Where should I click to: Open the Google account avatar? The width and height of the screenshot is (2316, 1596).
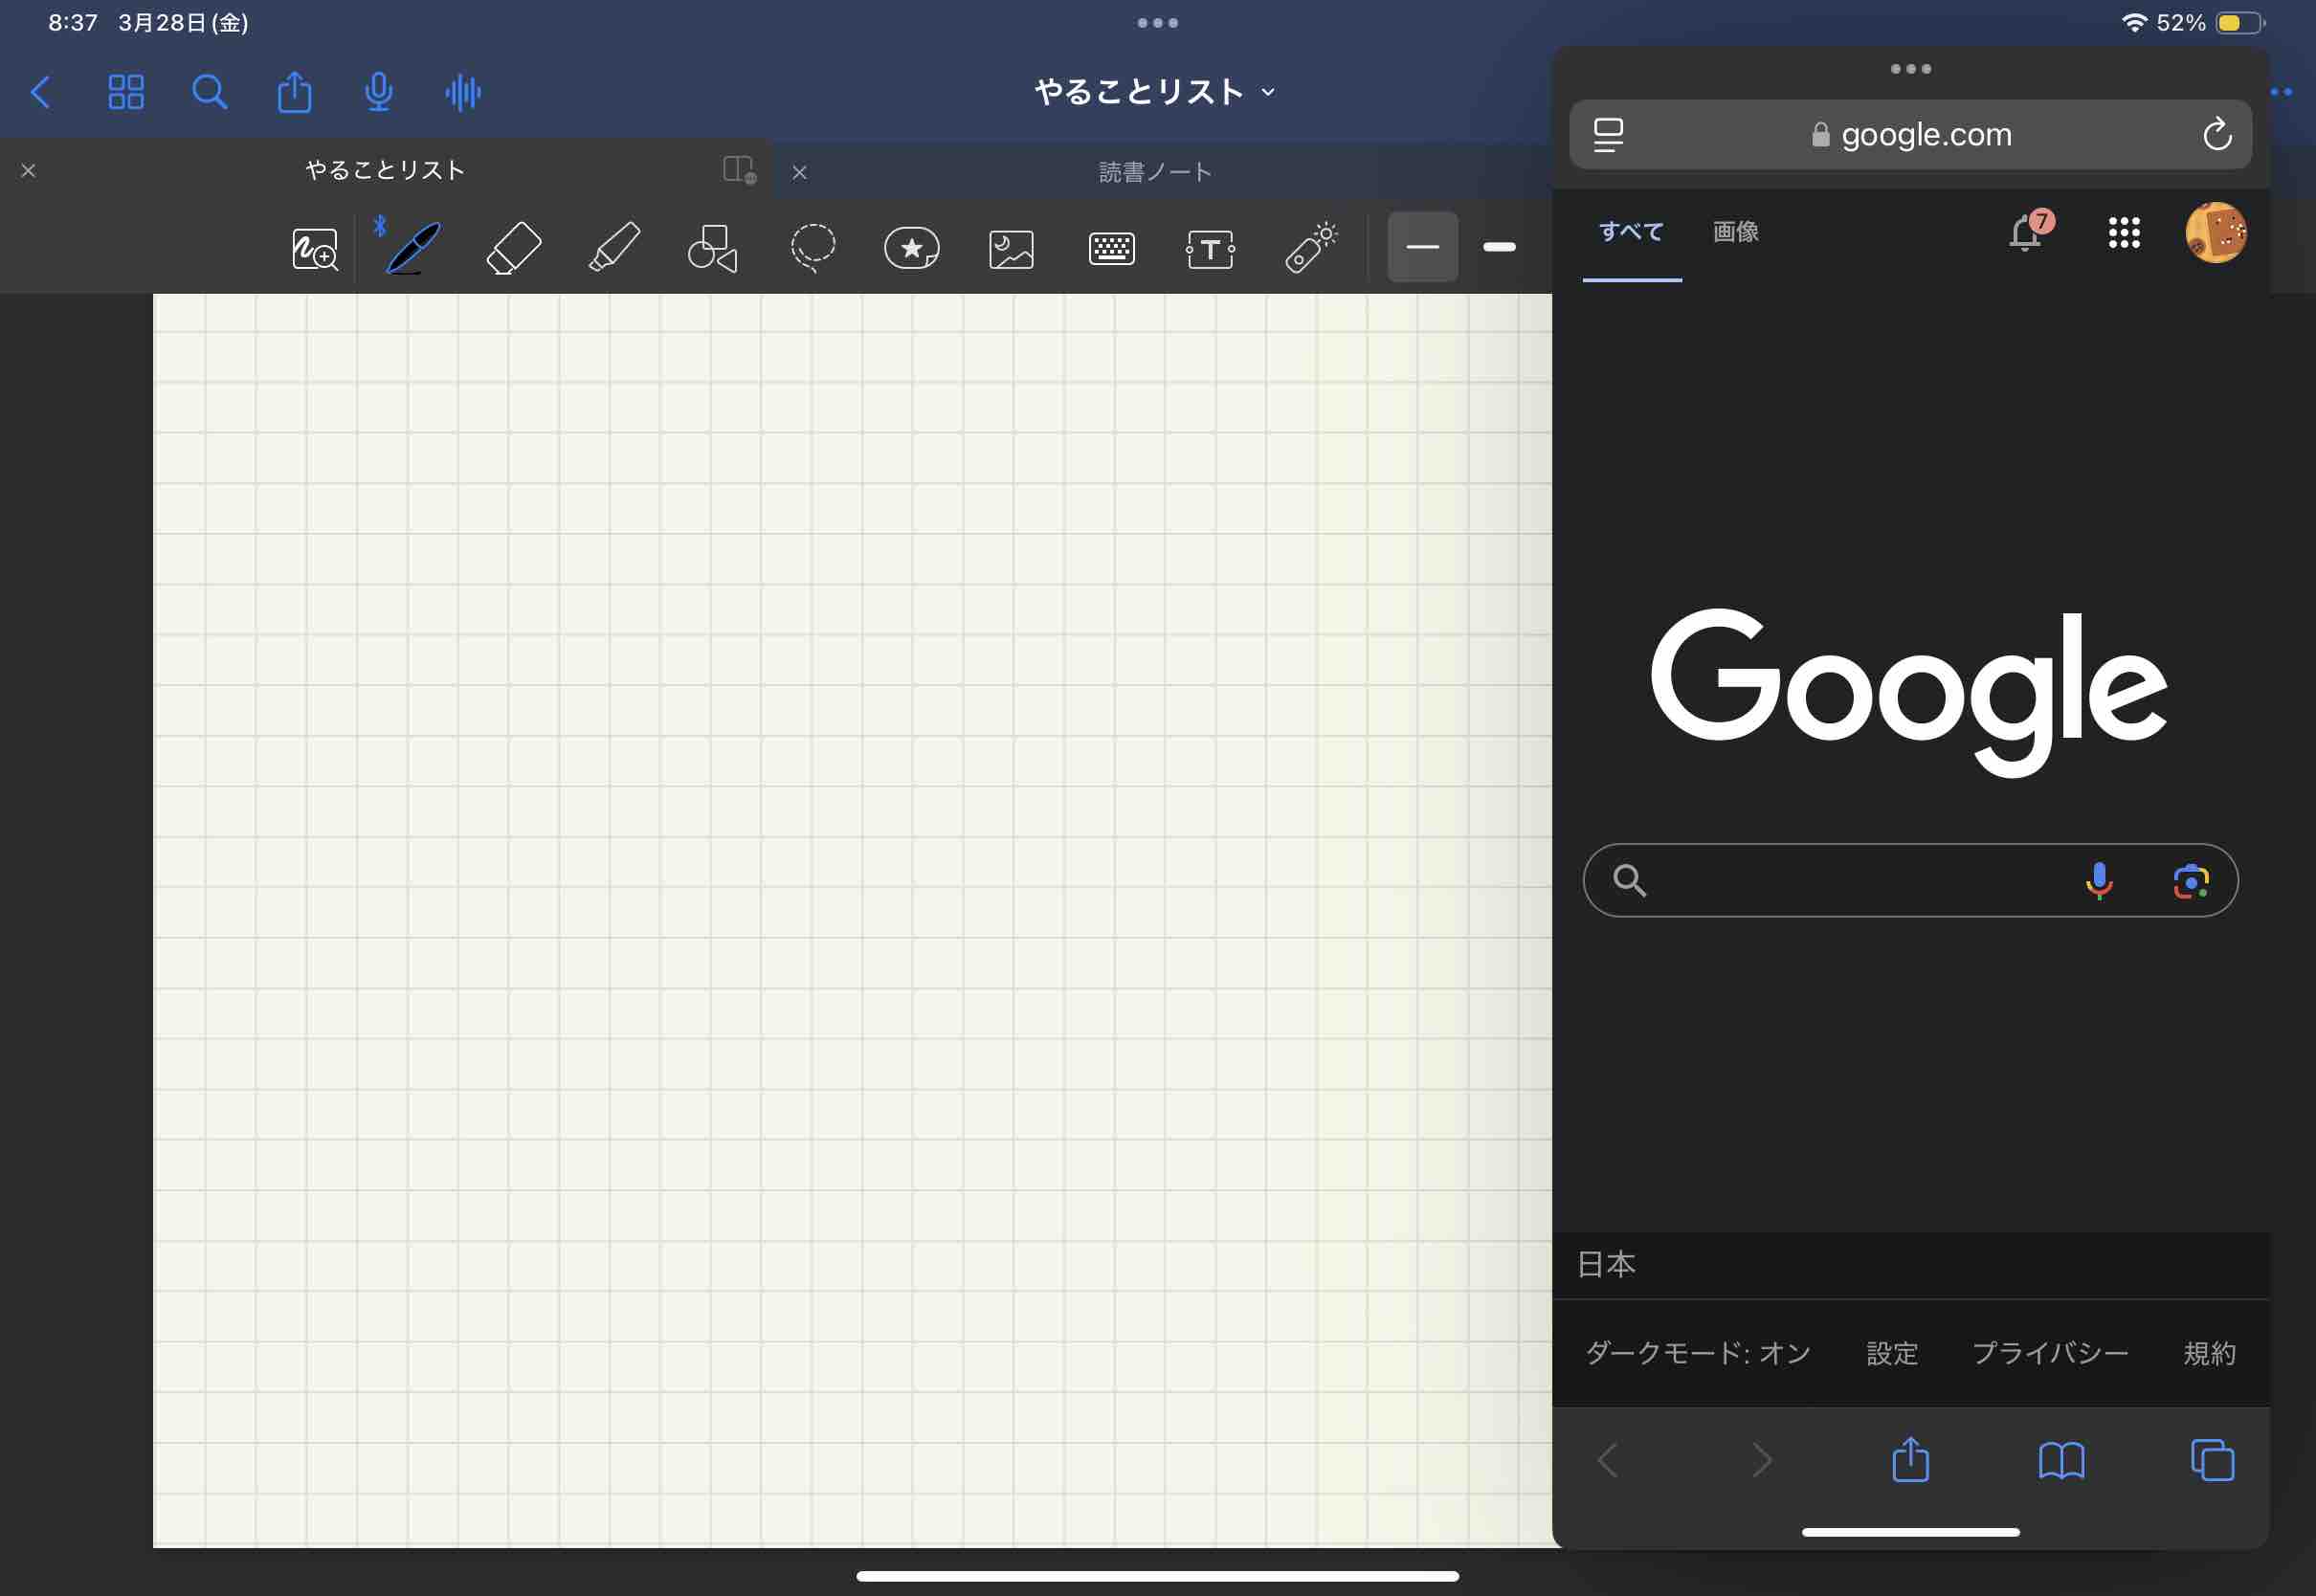point(2216,233)
